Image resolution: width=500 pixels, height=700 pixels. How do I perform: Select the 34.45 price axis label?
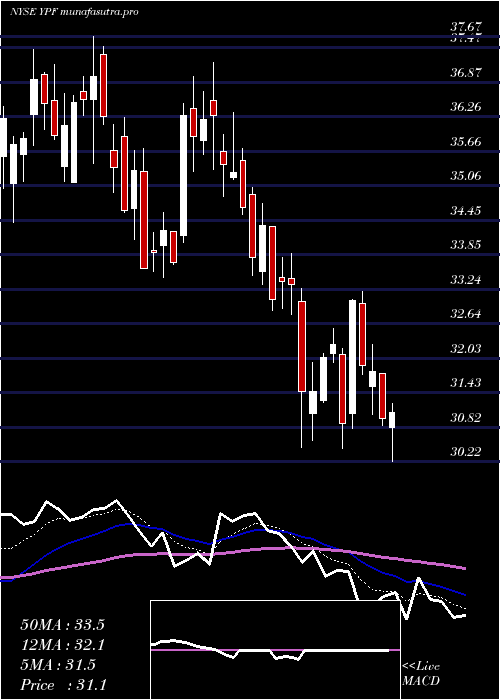pos(467,210)
